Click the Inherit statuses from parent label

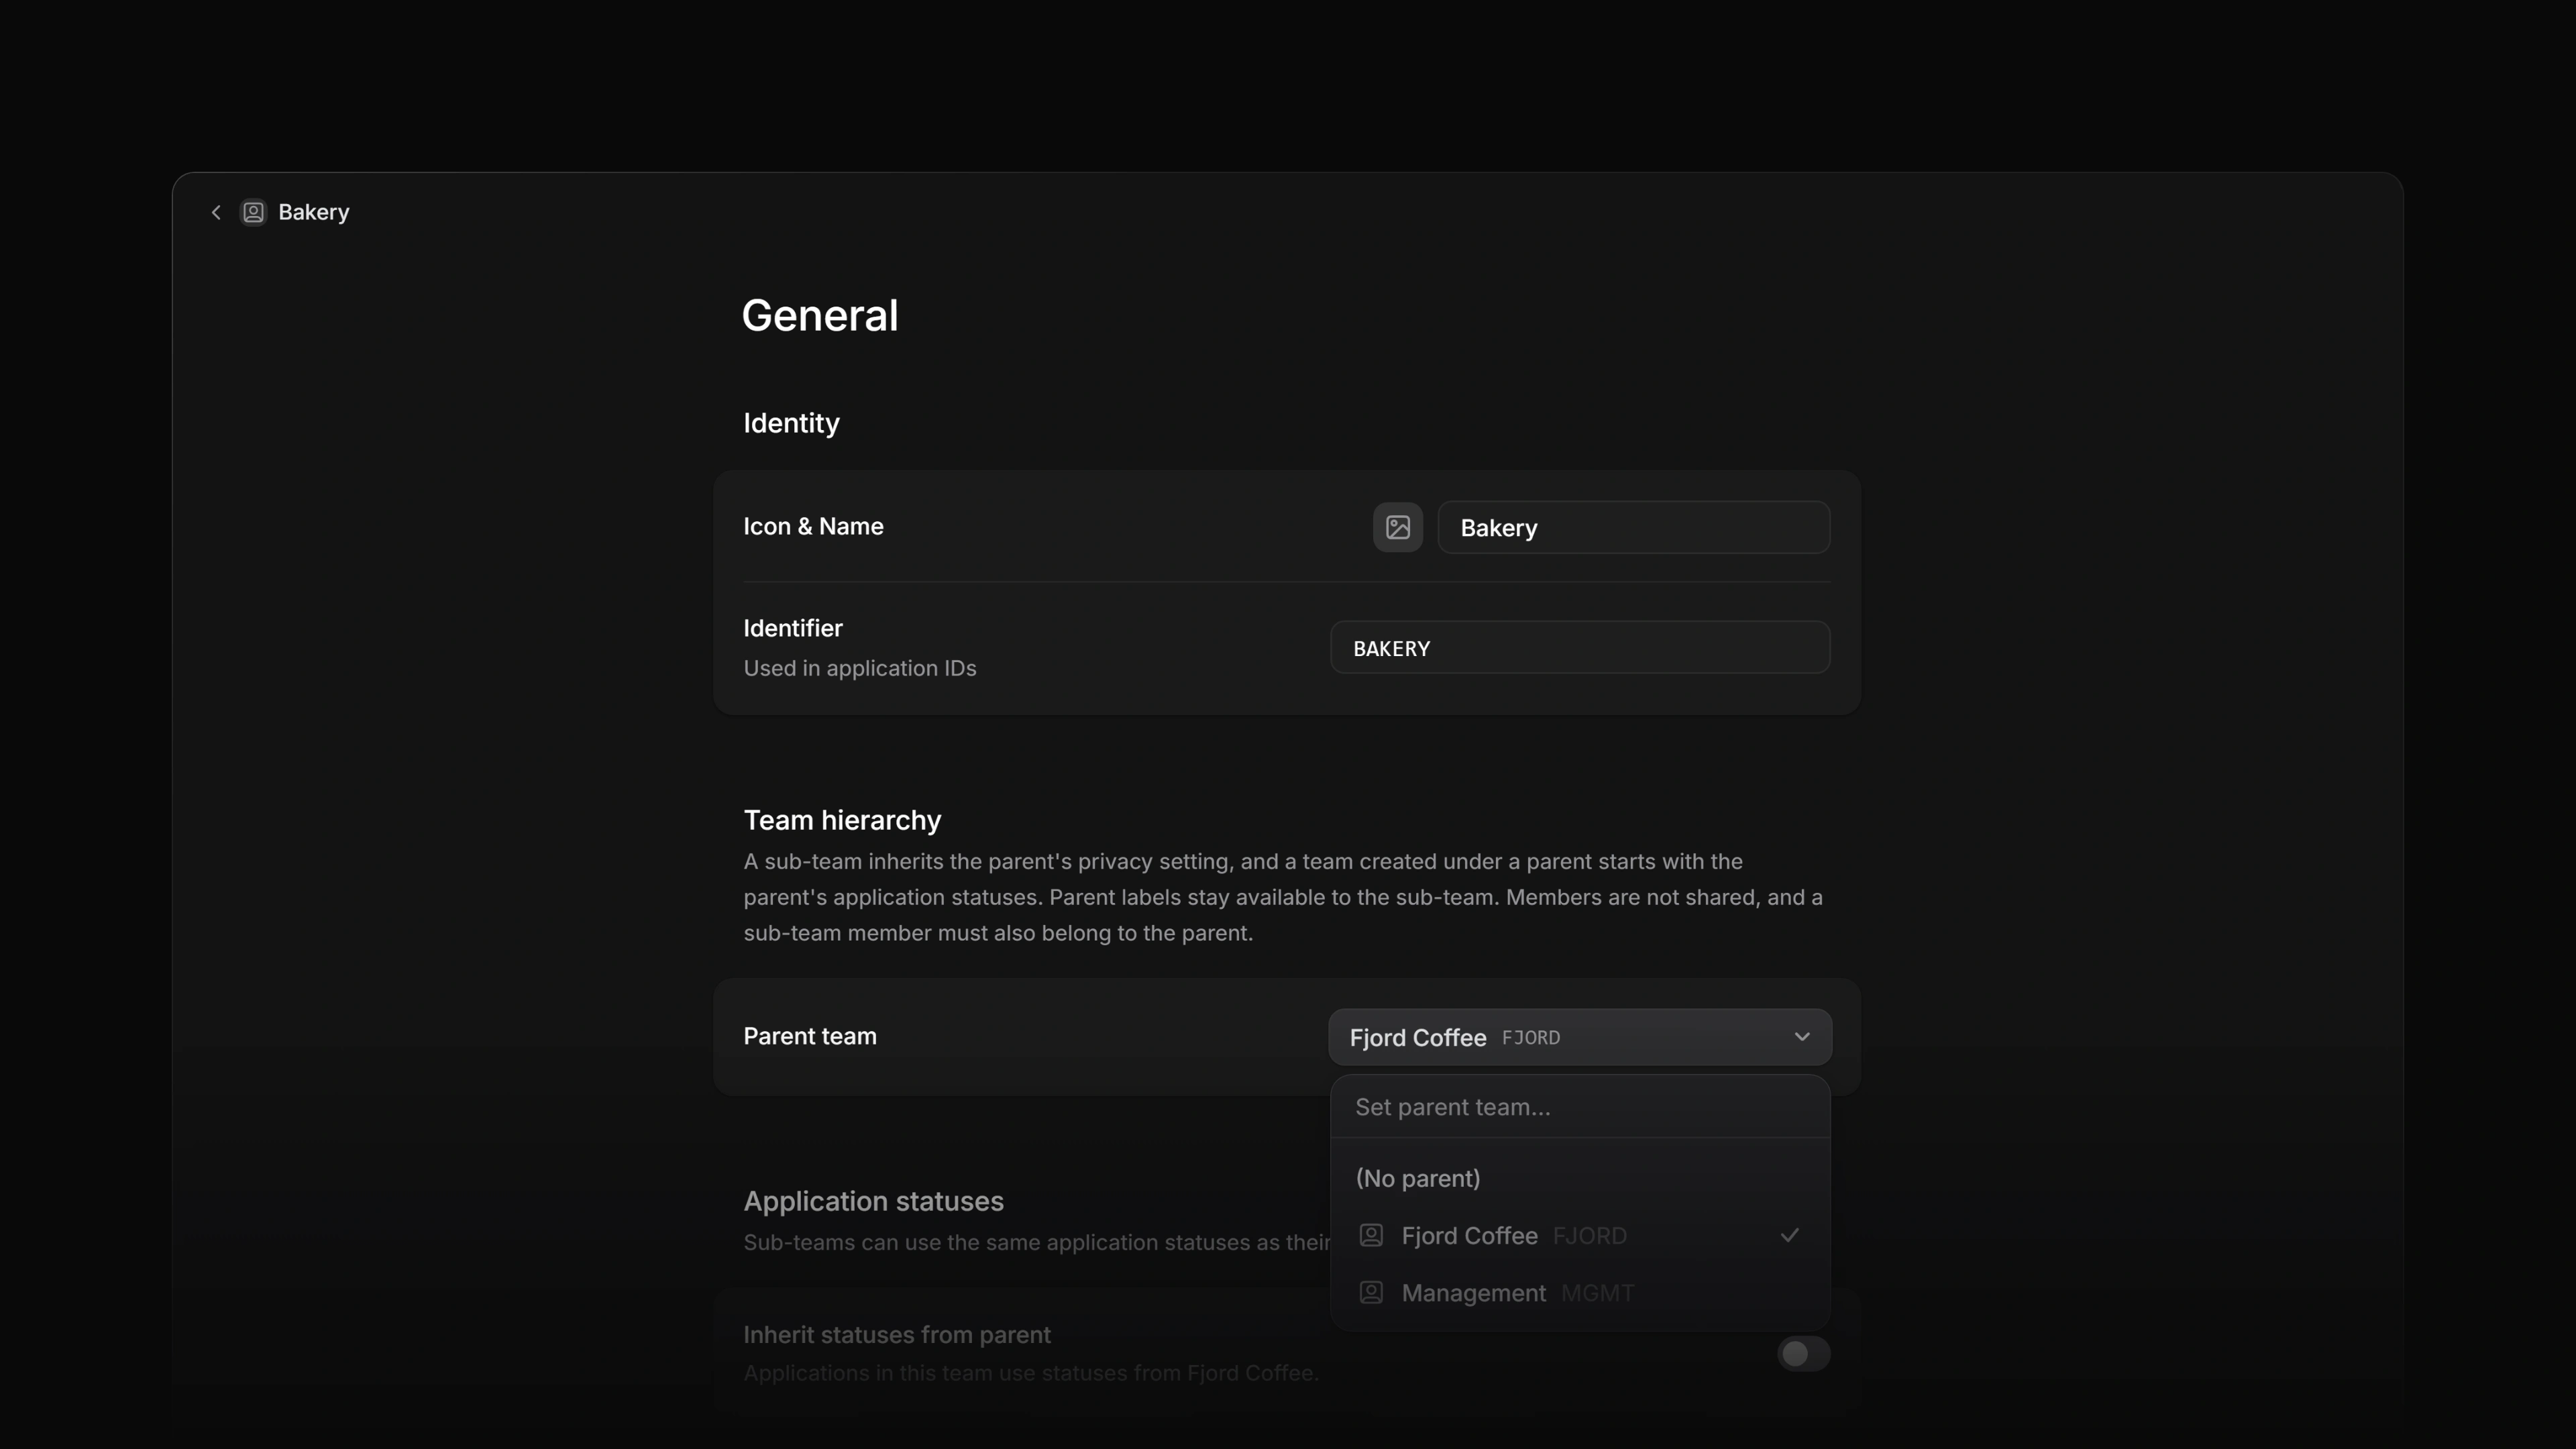[x=897, y=1334]
